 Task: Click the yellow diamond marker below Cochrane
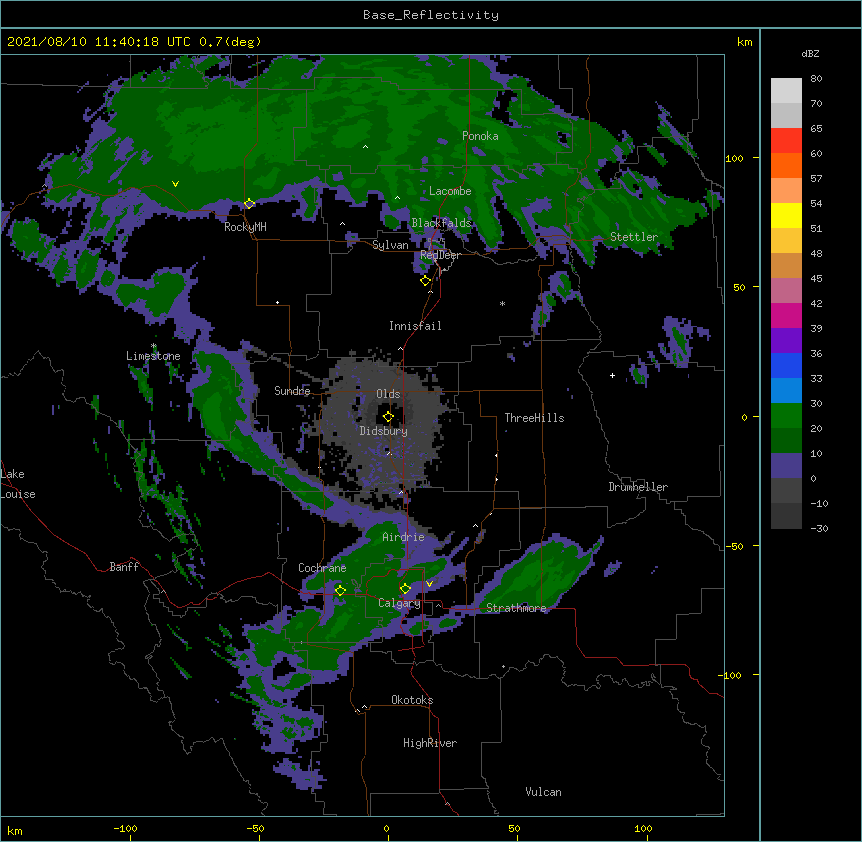point(340,590)
